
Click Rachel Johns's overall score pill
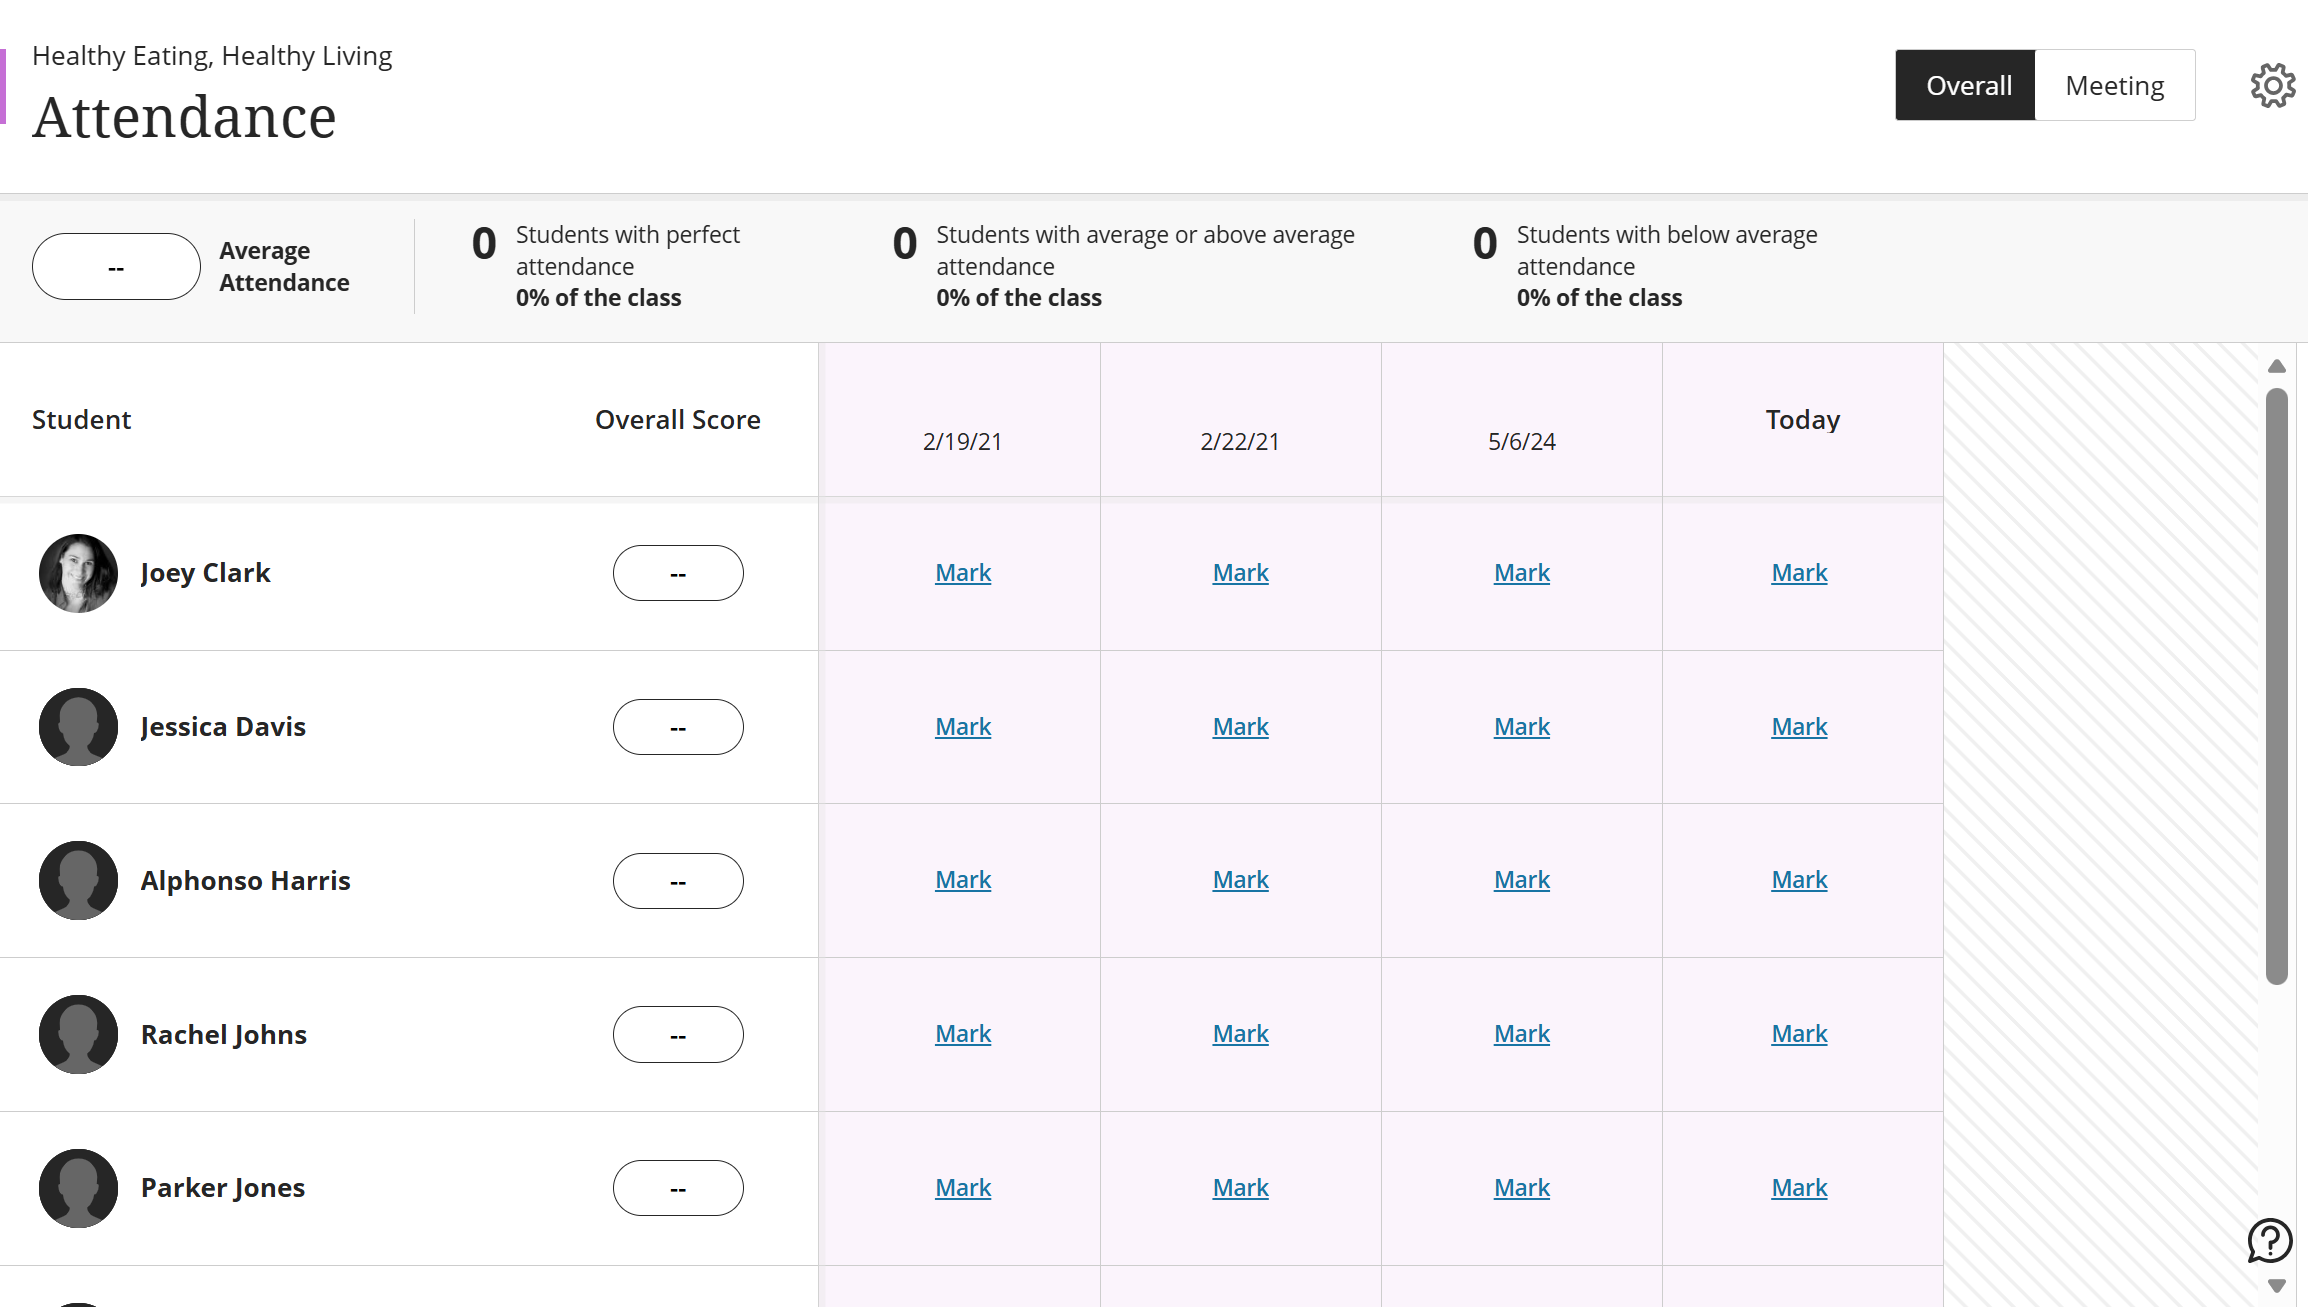tap(678, 1035)
